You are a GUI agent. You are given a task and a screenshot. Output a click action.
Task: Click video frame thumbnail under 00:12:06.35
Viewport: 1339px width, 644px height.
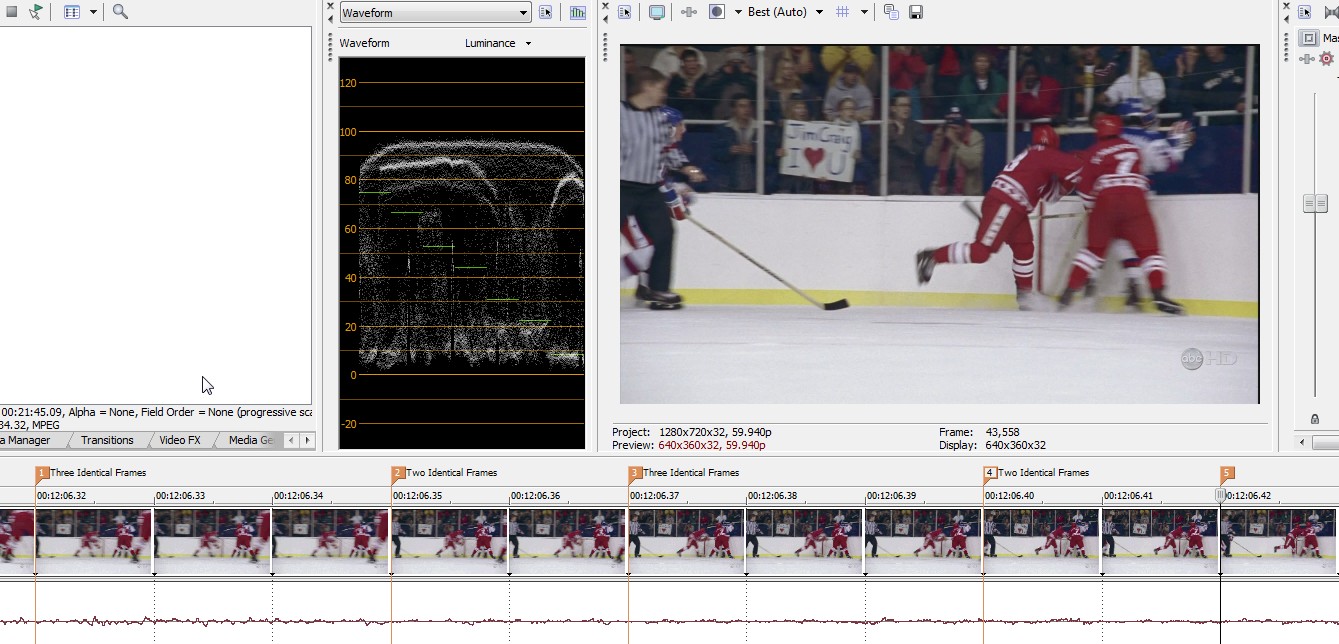(450, 541)
